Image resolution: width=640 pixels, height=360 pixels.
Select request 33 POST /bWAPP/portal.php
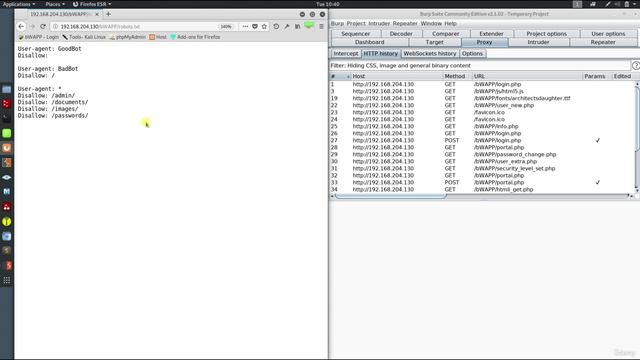pos(482,182)
